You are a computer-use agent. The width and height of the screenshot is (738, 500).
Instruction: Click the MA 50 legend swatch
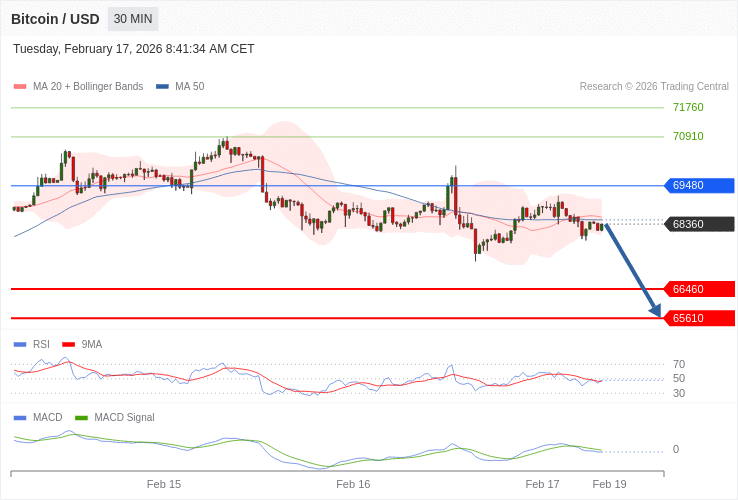pyautogui.click(x=162, y=87)
